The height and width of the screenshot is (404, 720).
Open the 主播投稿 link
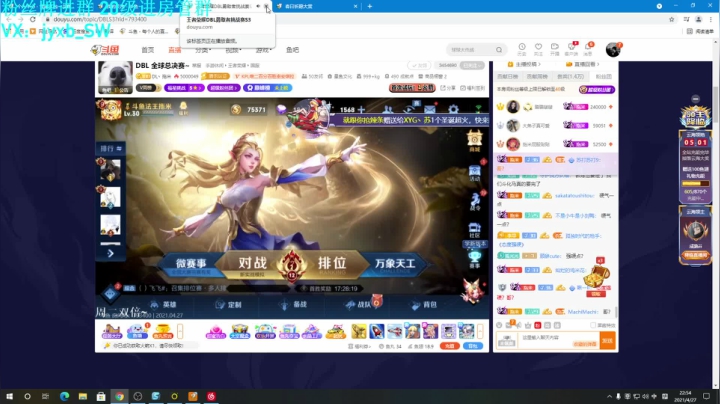[523, 64]
